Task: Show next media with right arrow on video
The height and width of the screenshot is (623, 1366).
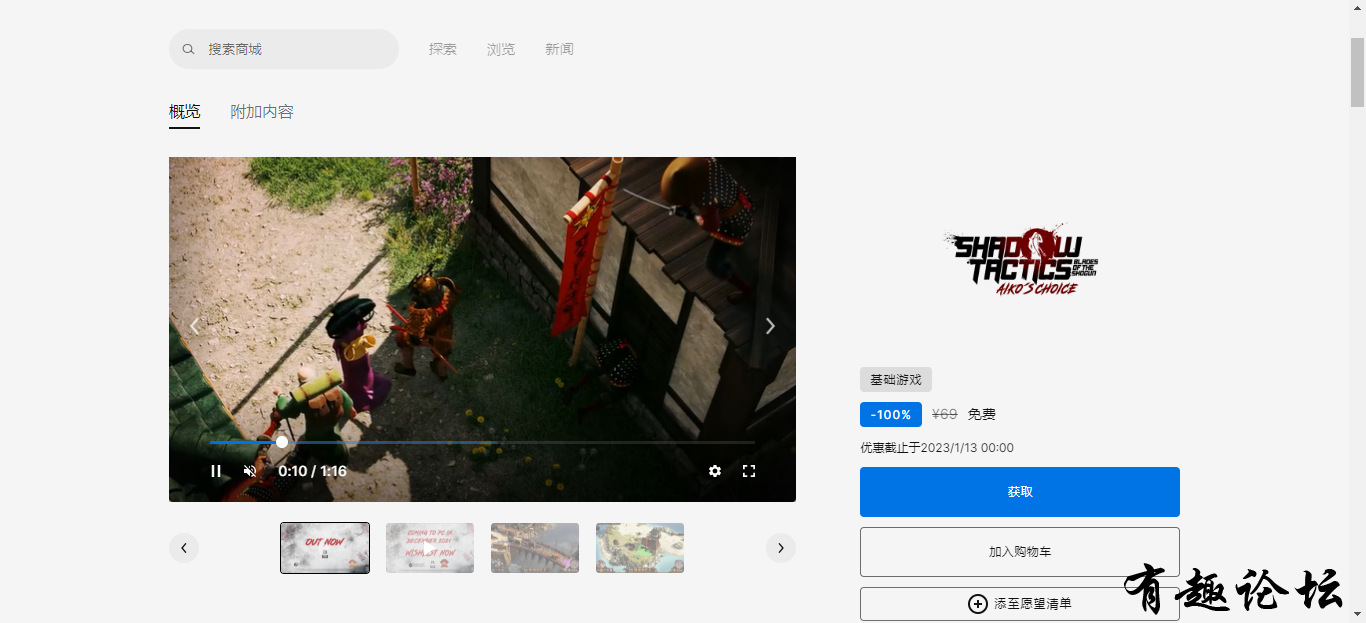Action: (770, 326)
